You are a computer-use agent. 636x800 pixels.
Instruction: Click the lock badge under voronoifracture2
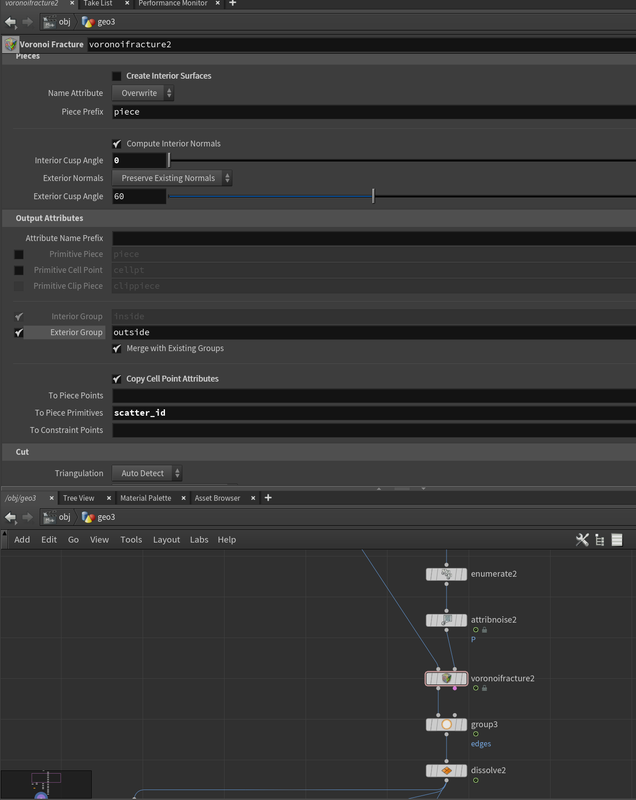485,688
